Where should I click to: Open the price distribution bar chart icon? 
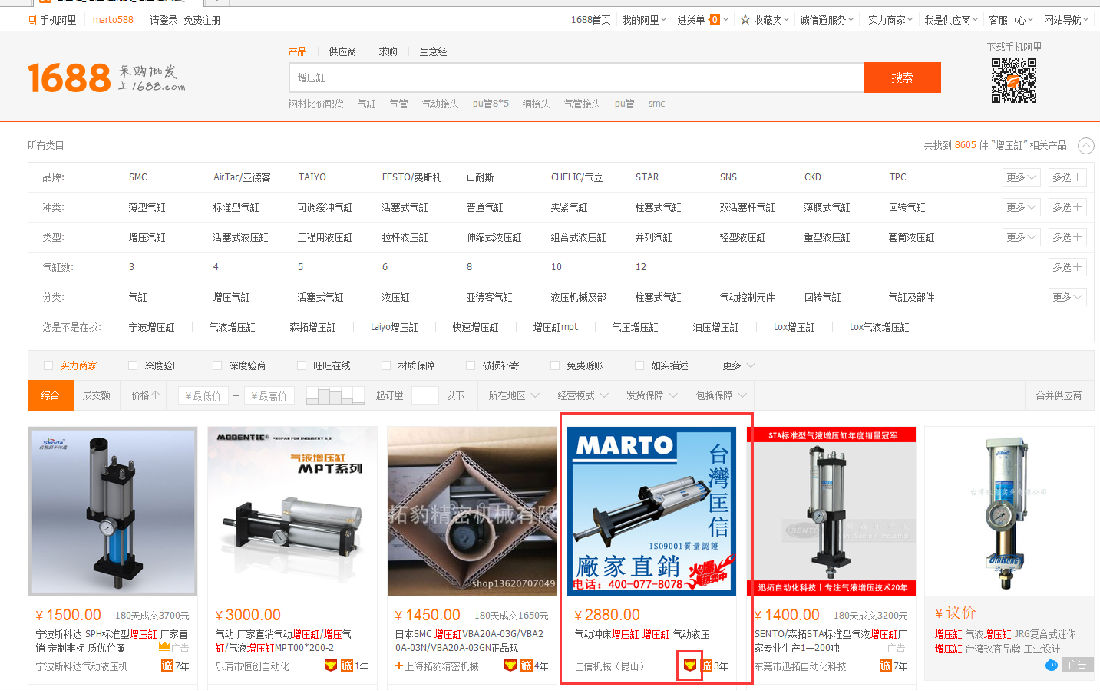[x=335, y=396]
